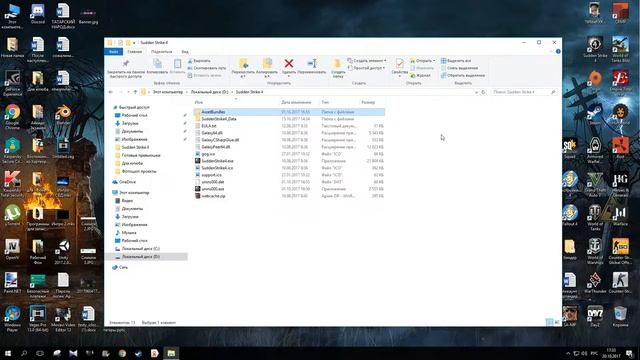
Task: Open Корзина (Recycle Bin) desktop icon
Action: point(620,316)
